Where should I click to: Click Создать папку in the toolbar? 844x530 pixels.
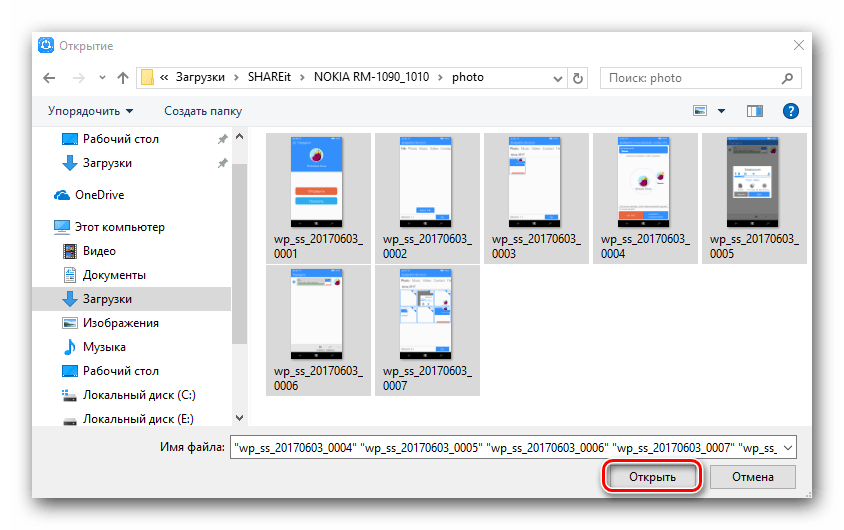click(x=203, y=111)
